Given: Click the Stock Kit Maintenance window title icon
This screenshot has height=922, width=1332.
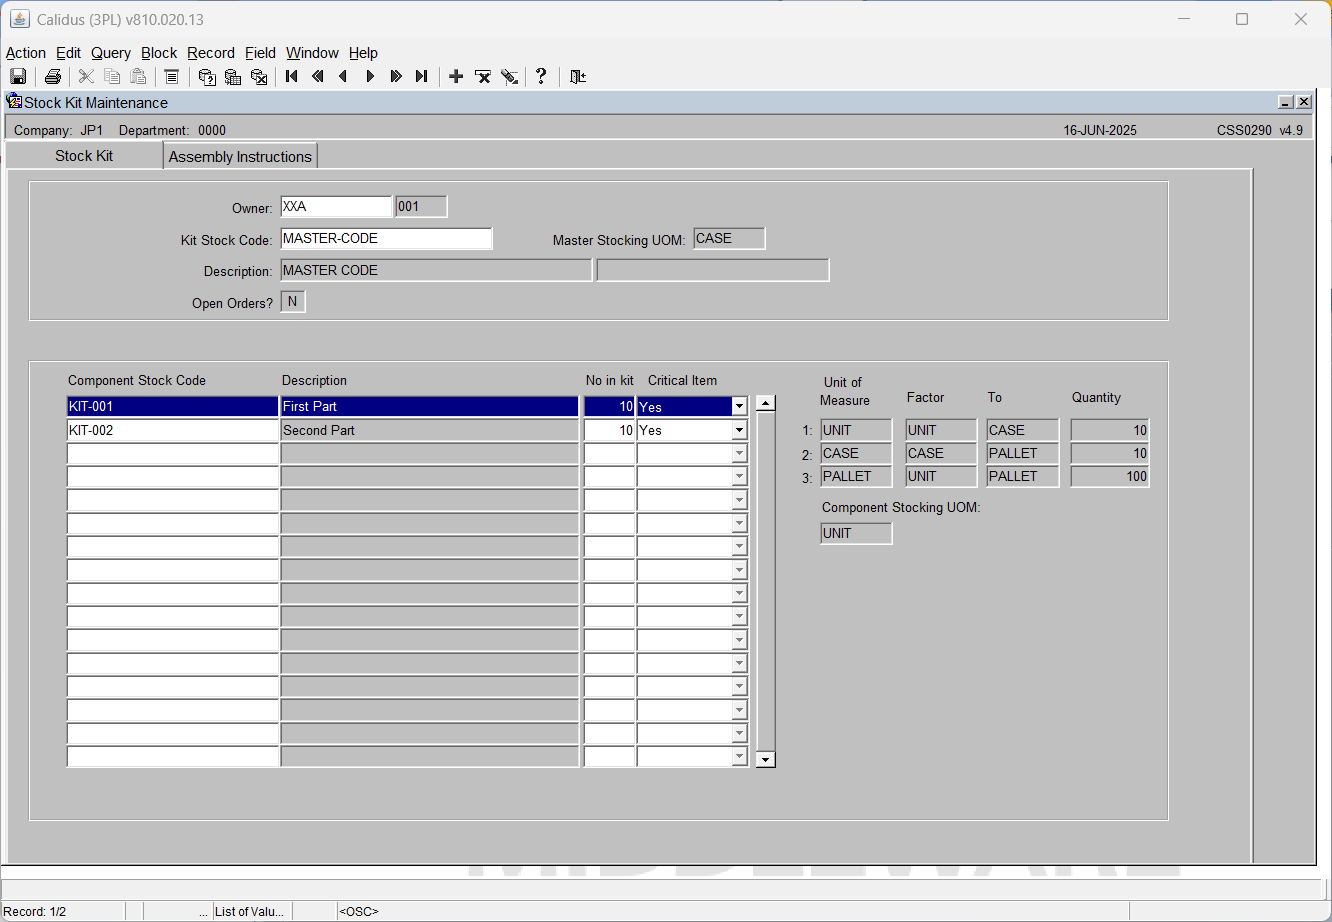Looking at the screenshot, I should pos(14,101).
